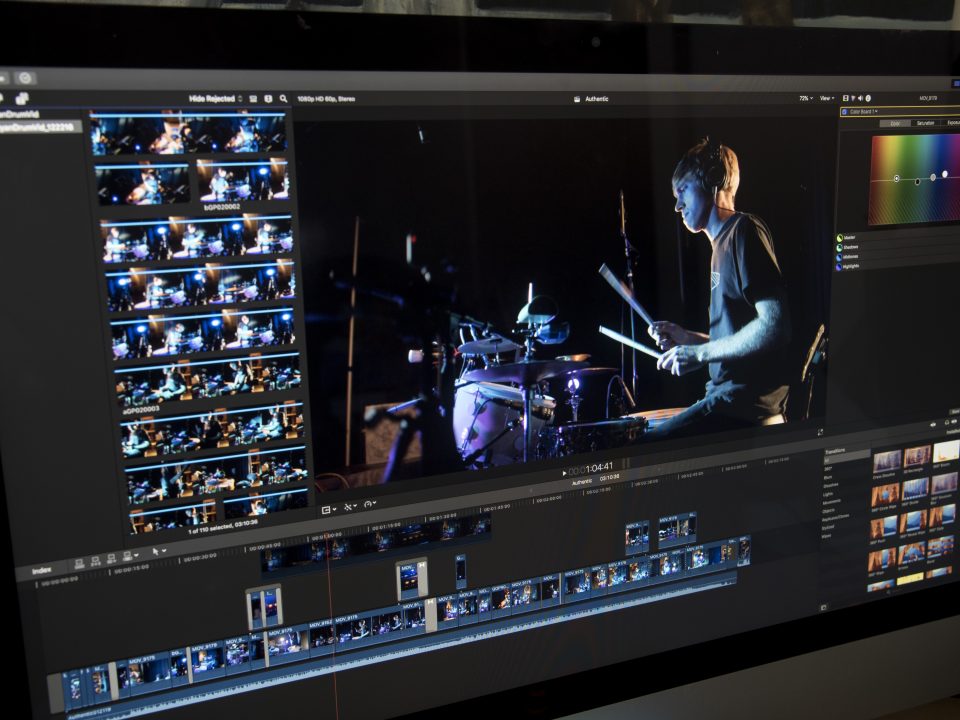
Task: Open the 72% viewer zoom dropdown
Action: (x=806, y=98)
